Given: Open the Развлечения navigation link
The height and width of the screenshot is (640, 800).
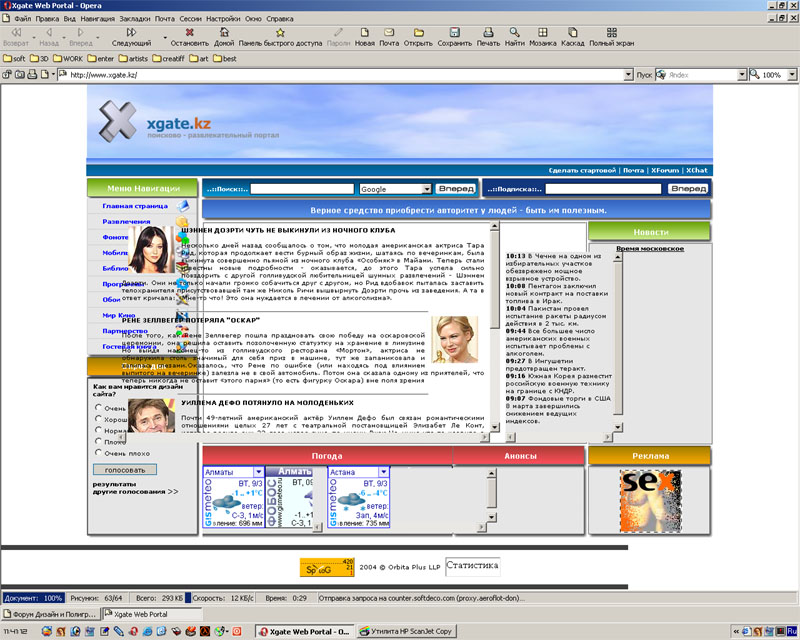Looking at the screenshot, I should pyautogui.click(x=126, y=221).
